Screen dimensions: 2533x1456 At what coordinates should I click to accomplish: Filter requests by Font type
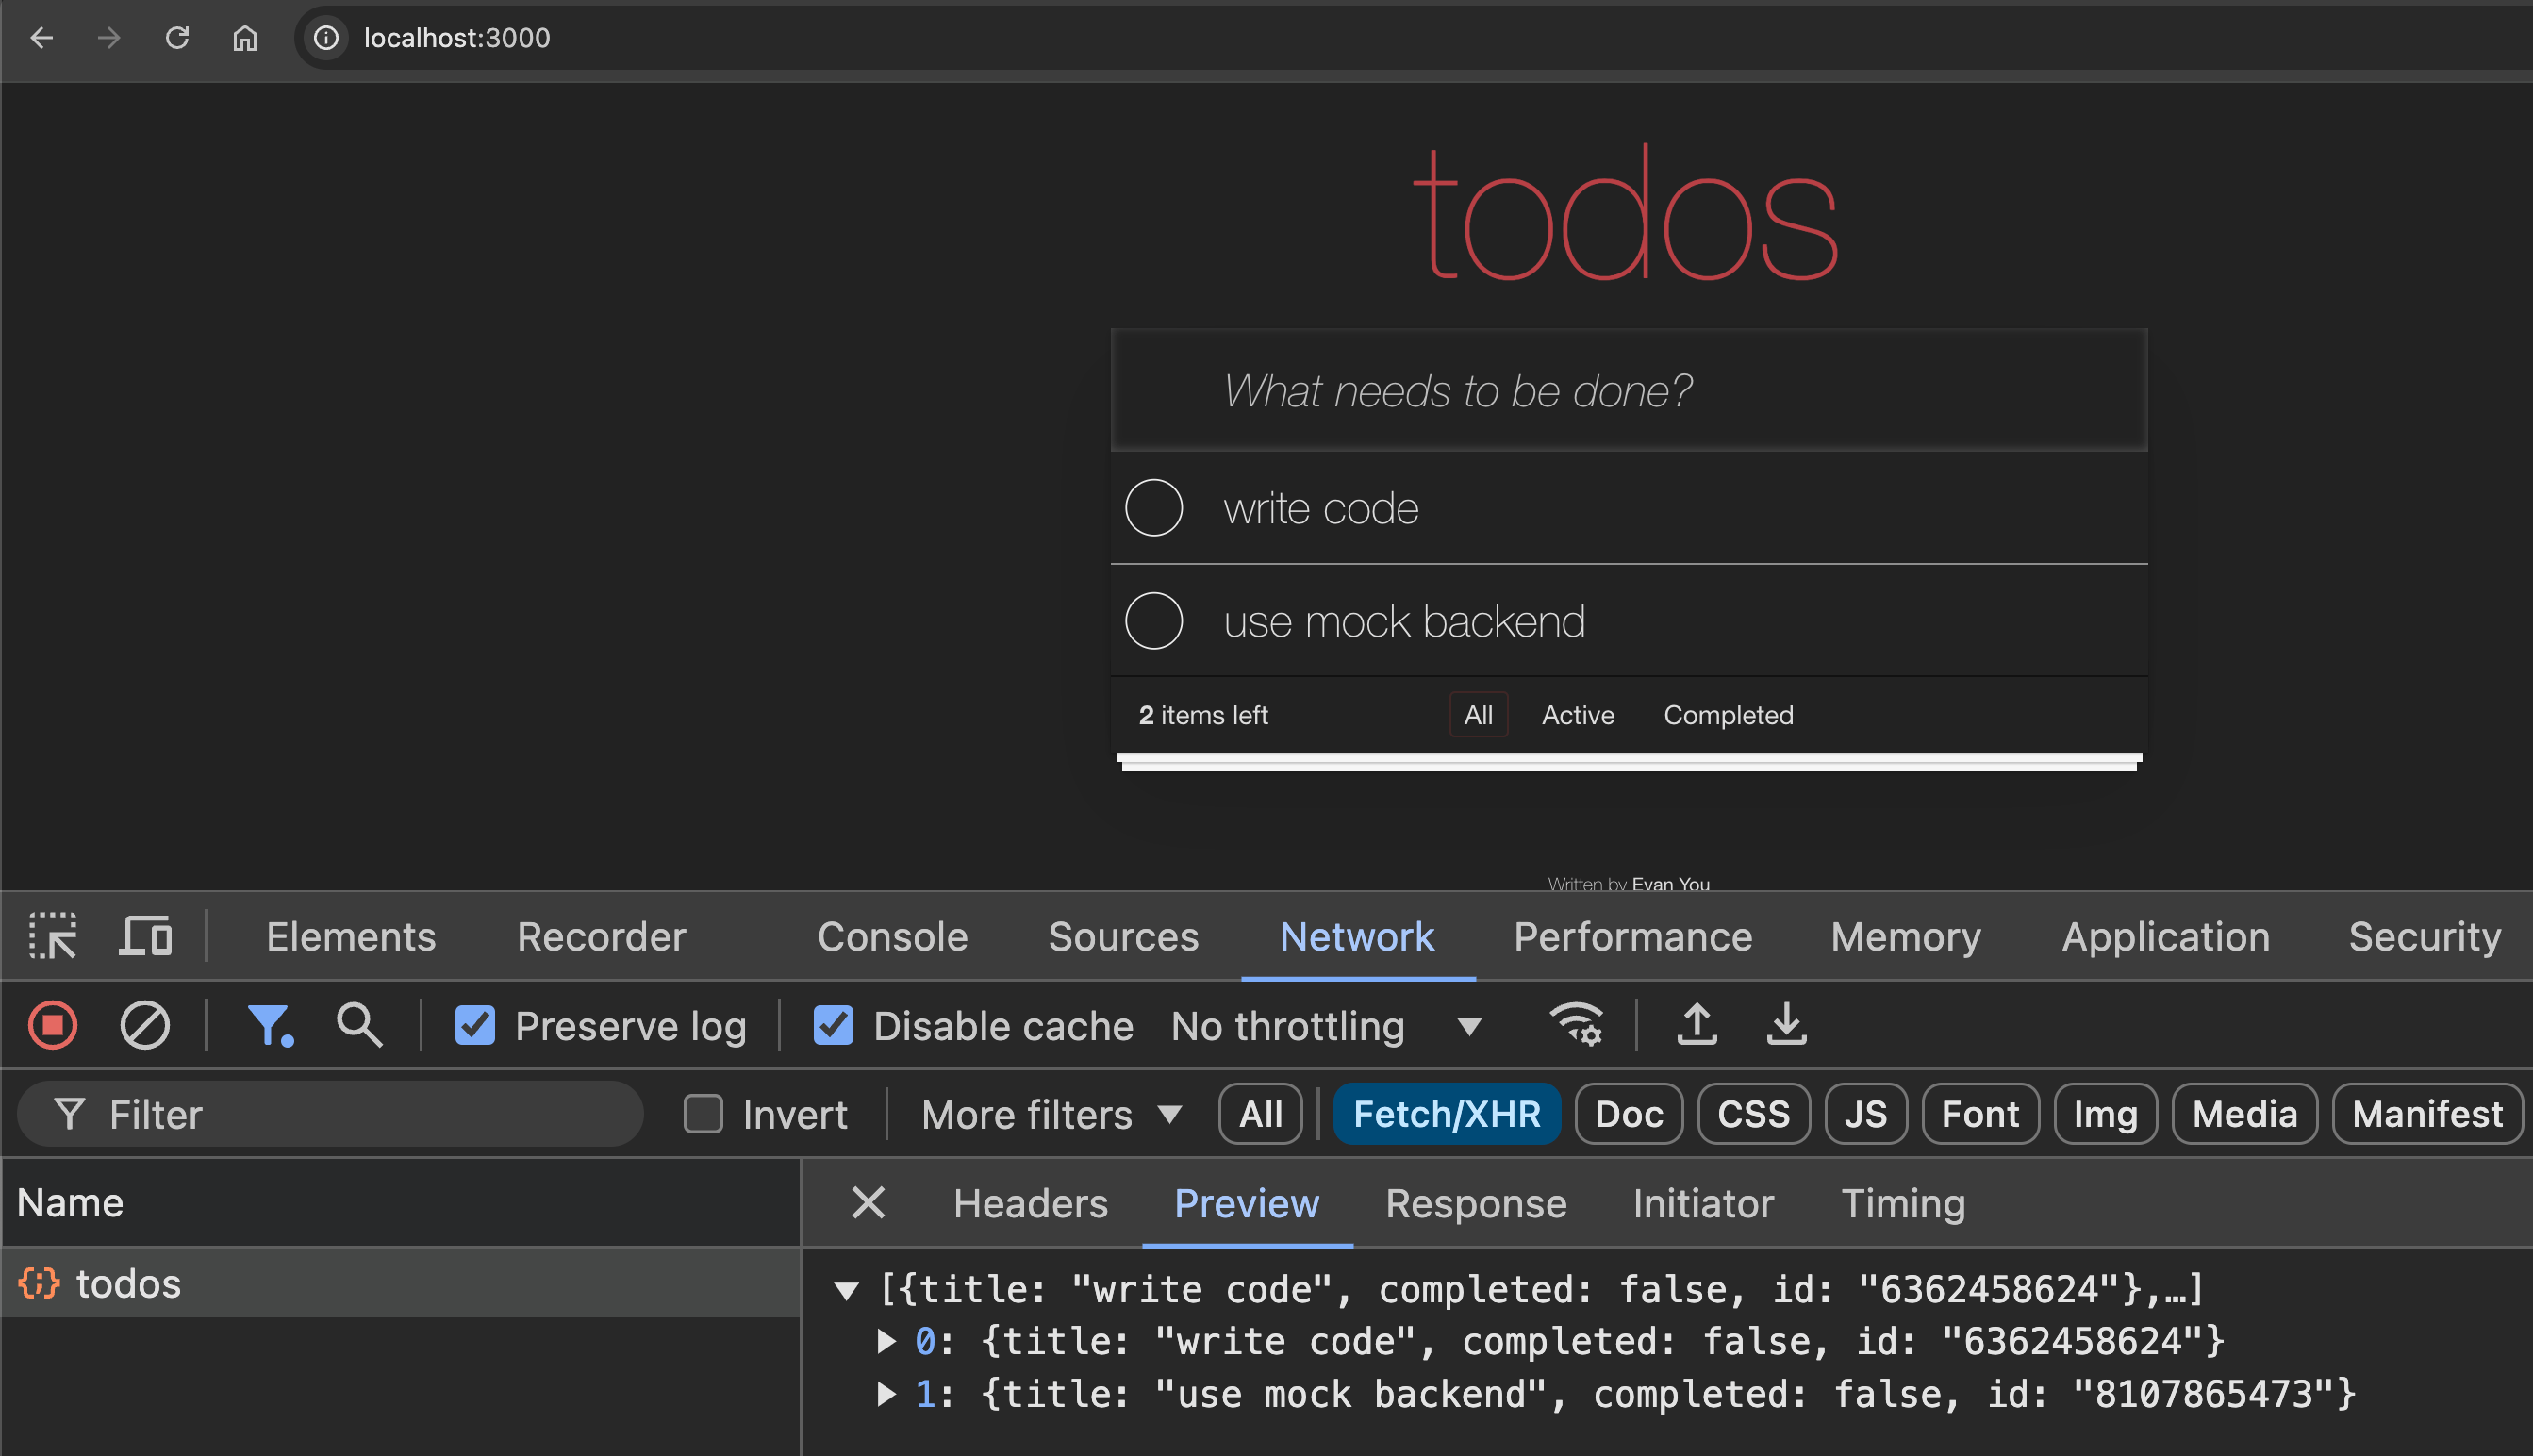[x=1980, y=1113]
